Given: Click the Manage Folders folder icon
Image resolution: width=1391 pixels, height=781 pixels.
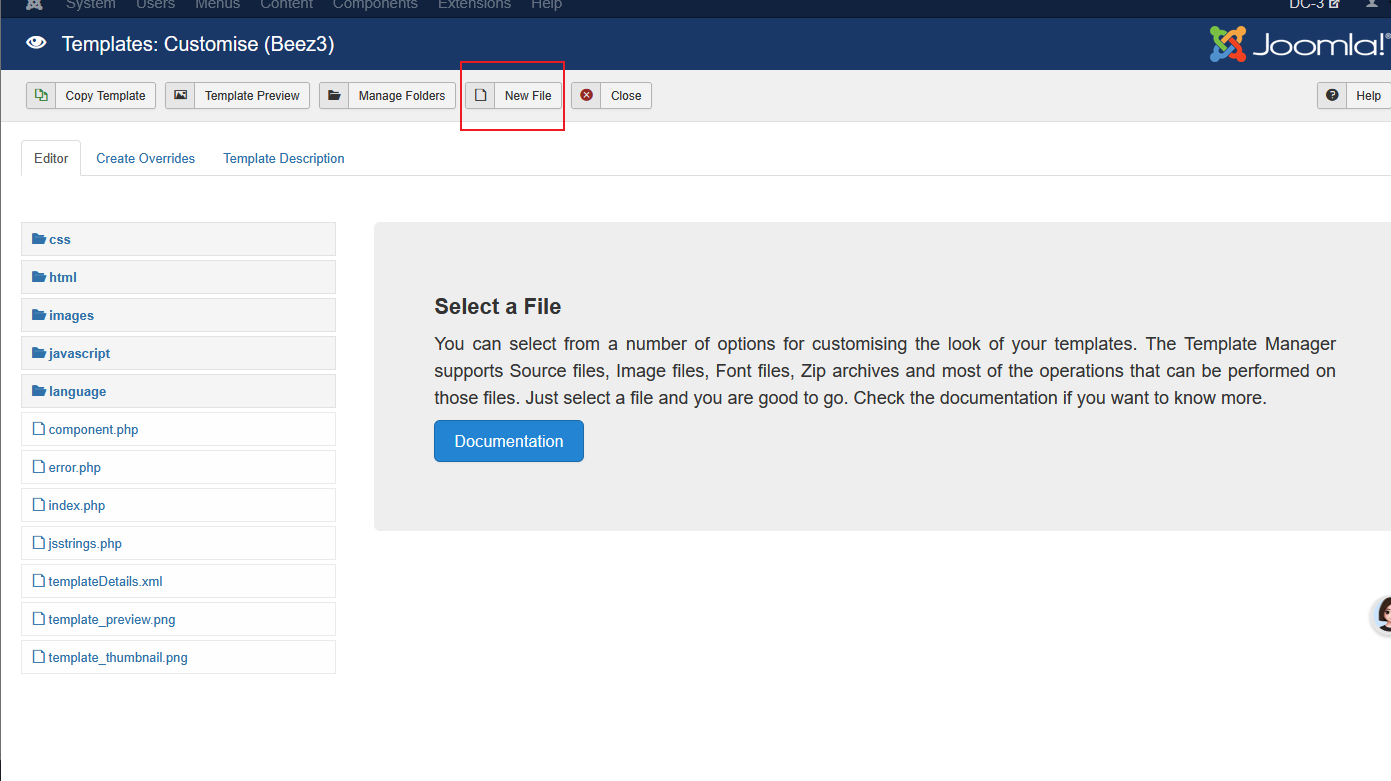Looking at the screenshot, I should (x=334, y=96).
